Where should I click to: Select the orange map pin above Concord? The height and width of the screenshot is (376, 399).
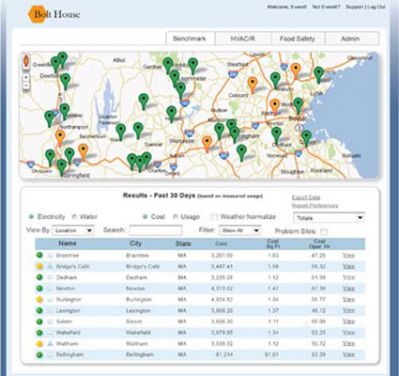coord(253,84)
